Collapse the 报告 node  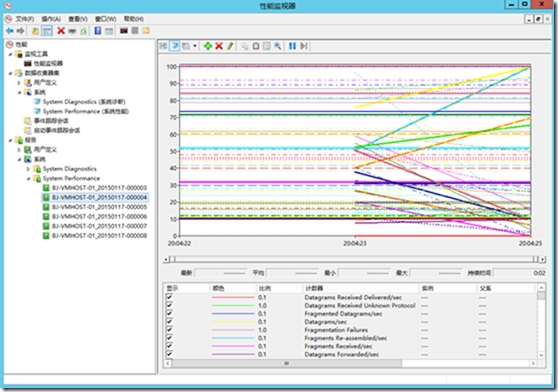(x=10, y=140)
